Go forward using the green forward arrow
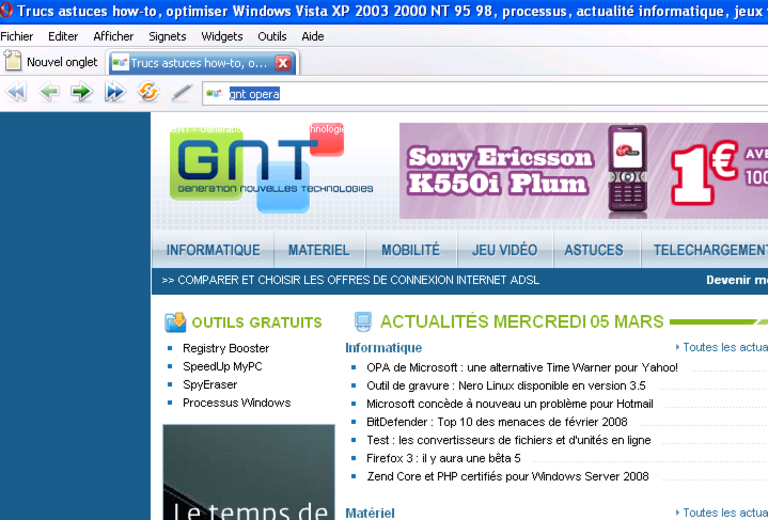This screenshot has height=520, width=768. (82, 92)
